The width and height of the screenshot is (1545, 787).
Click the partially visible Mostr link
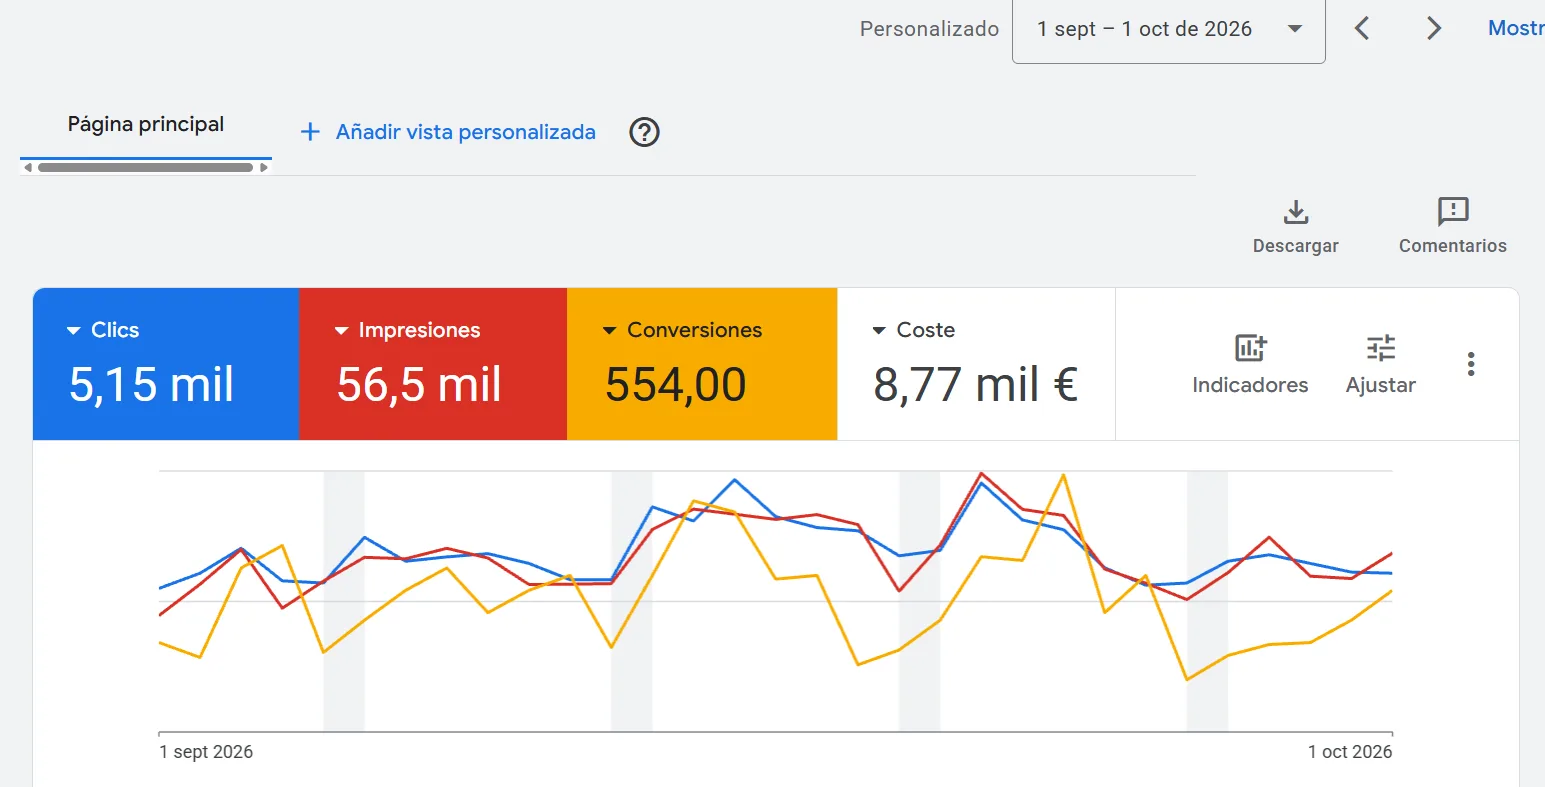1516,28
